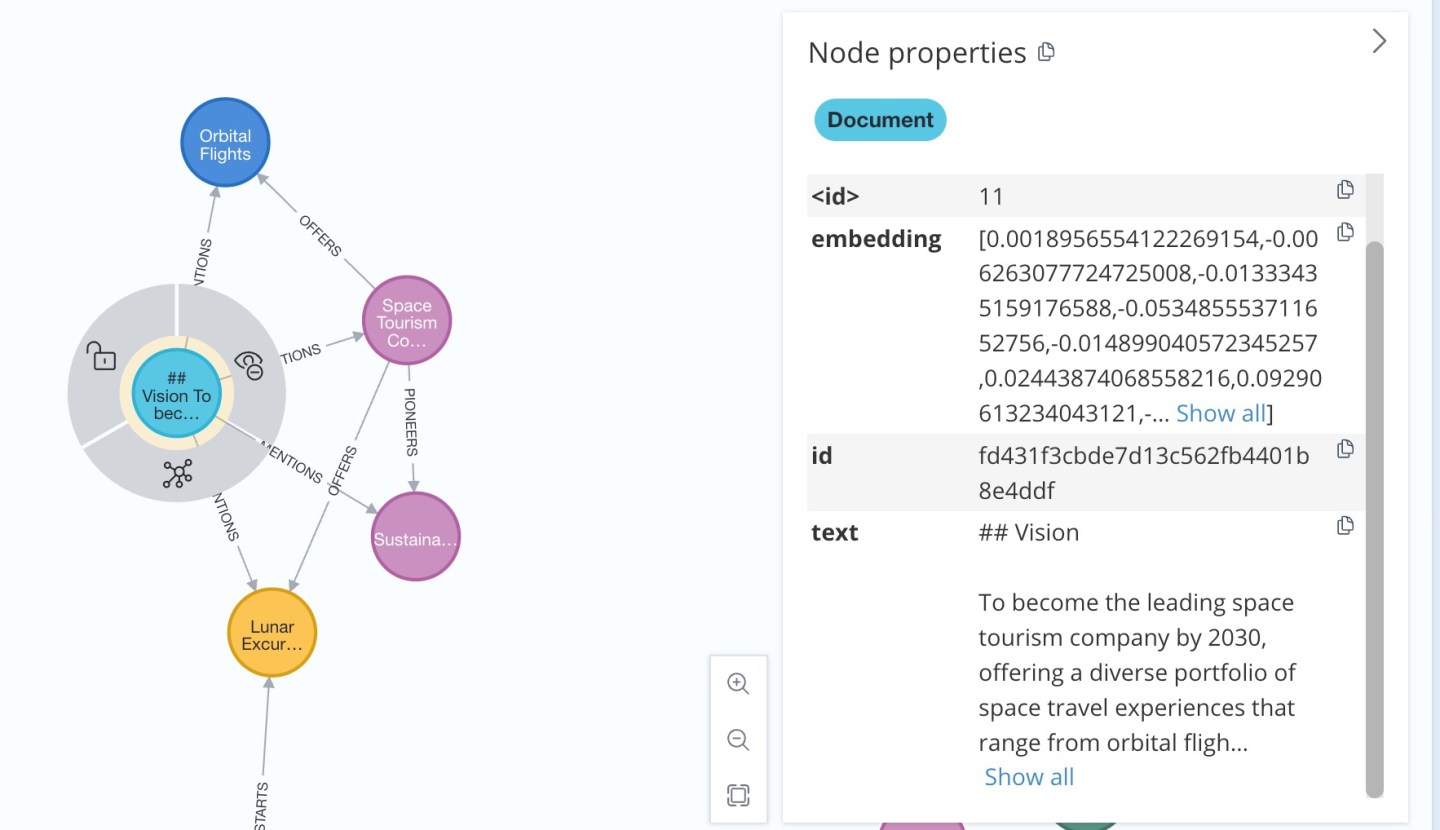Show all embedding values

[1220, 412]
